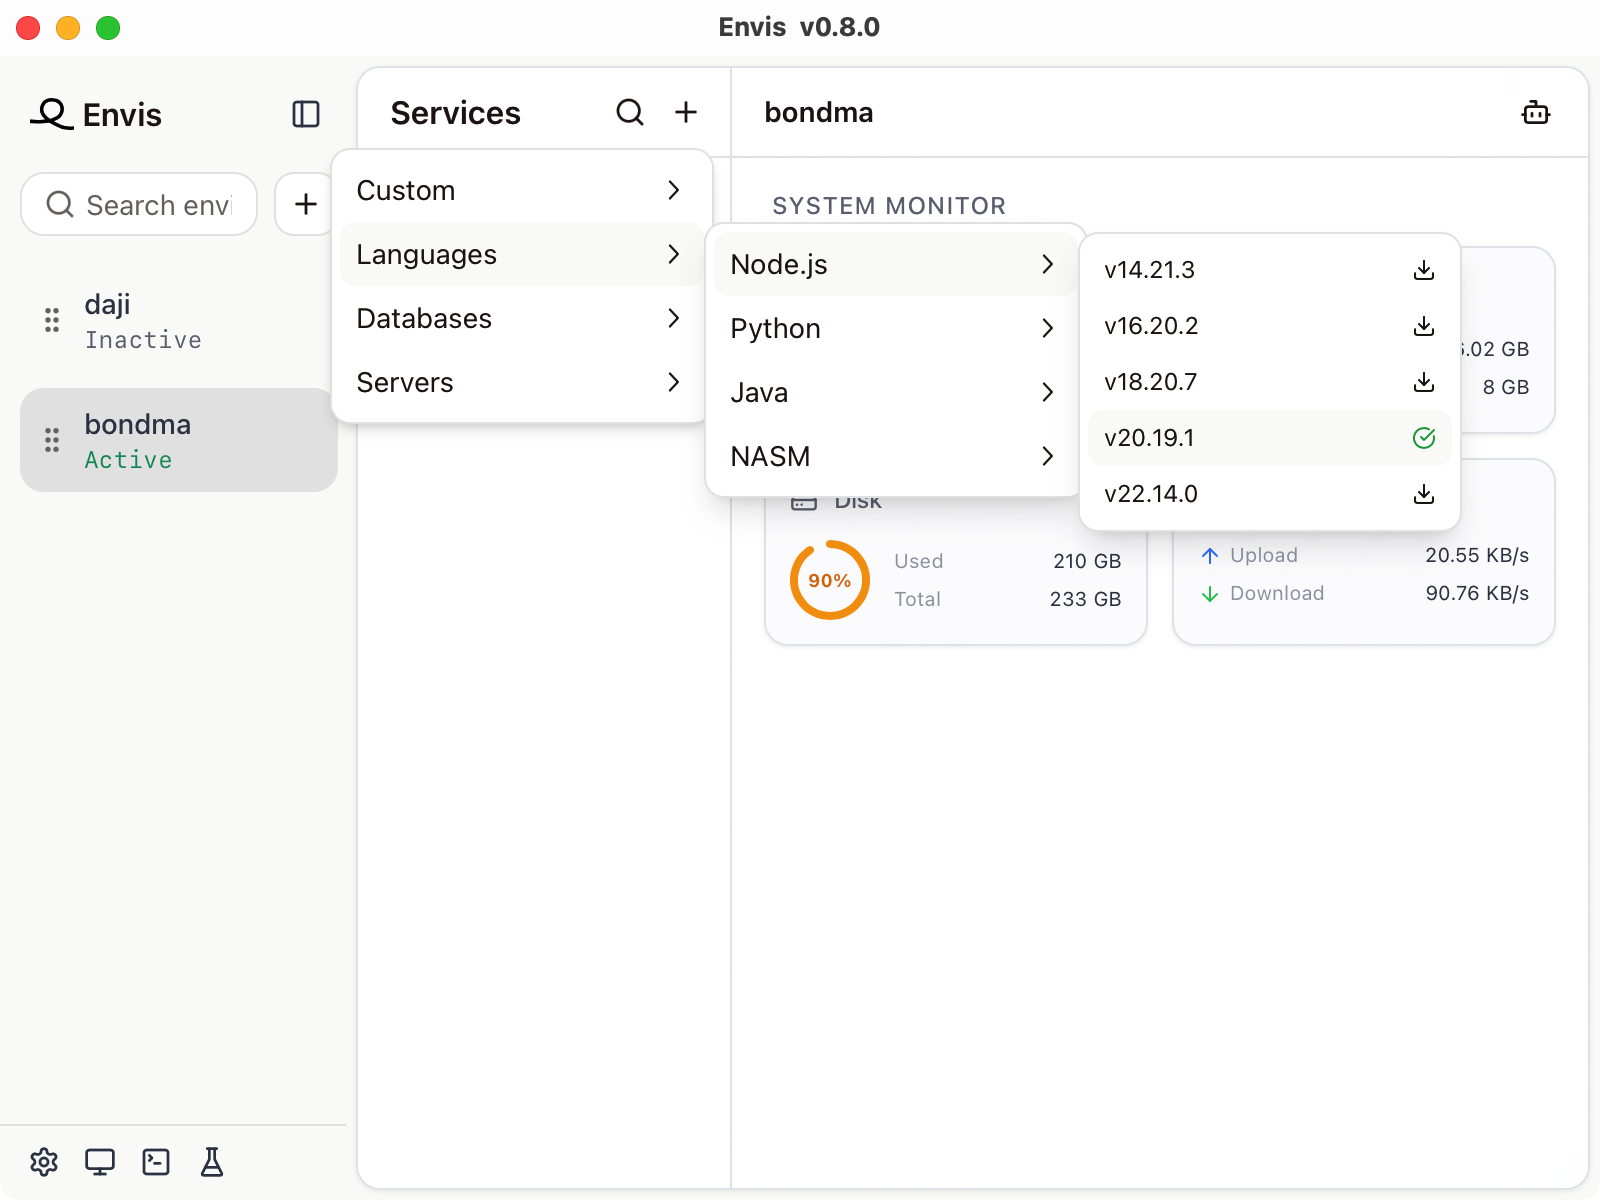
Task: Select Node.js in languages submenu
Action: (x=894, y=264)
